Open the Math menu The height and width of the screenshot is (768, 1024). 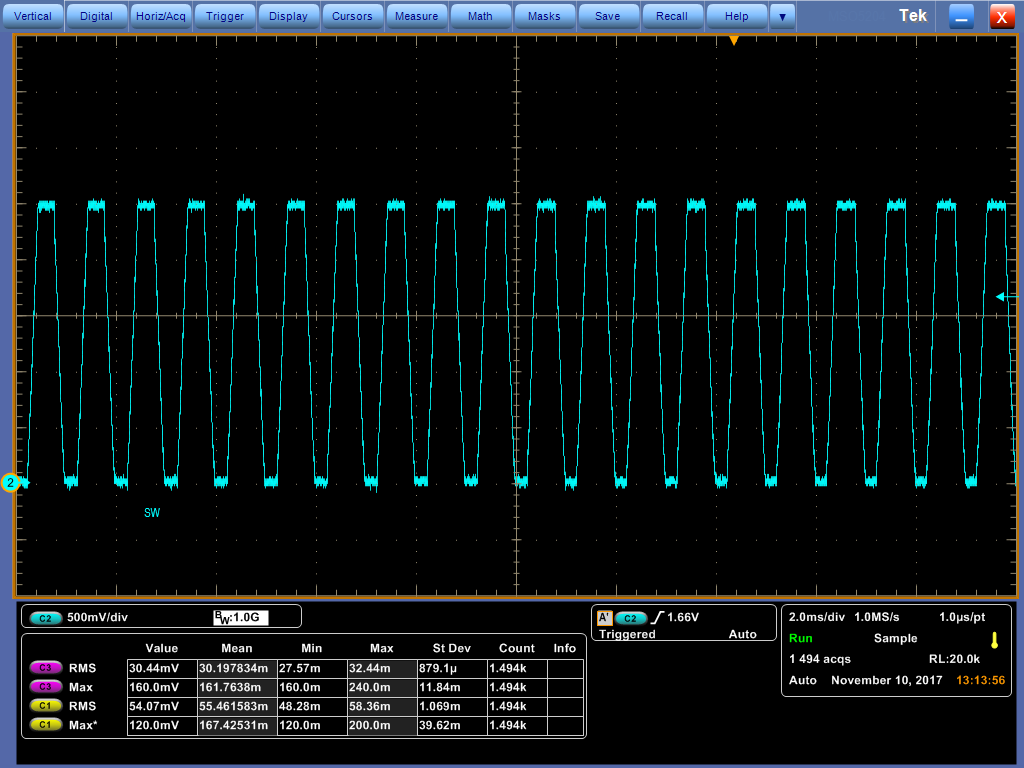point(480,16)
